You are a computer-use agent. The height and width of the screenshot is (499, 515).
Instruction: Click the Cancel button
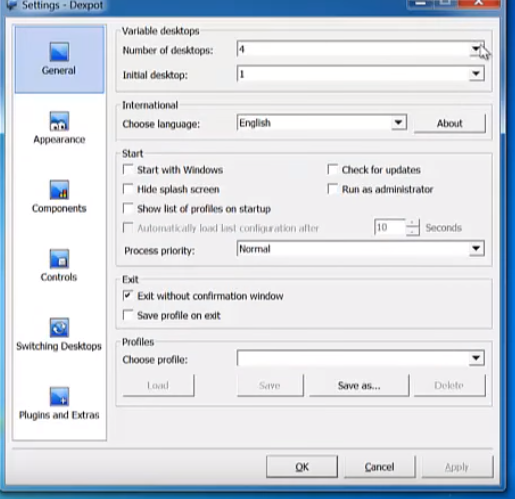pyautogui.click(x=380, y=467)
